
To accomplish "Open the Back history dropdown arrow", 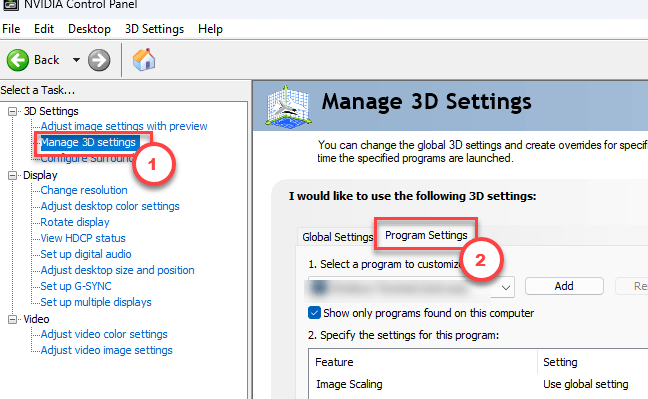I will (76, 60).
